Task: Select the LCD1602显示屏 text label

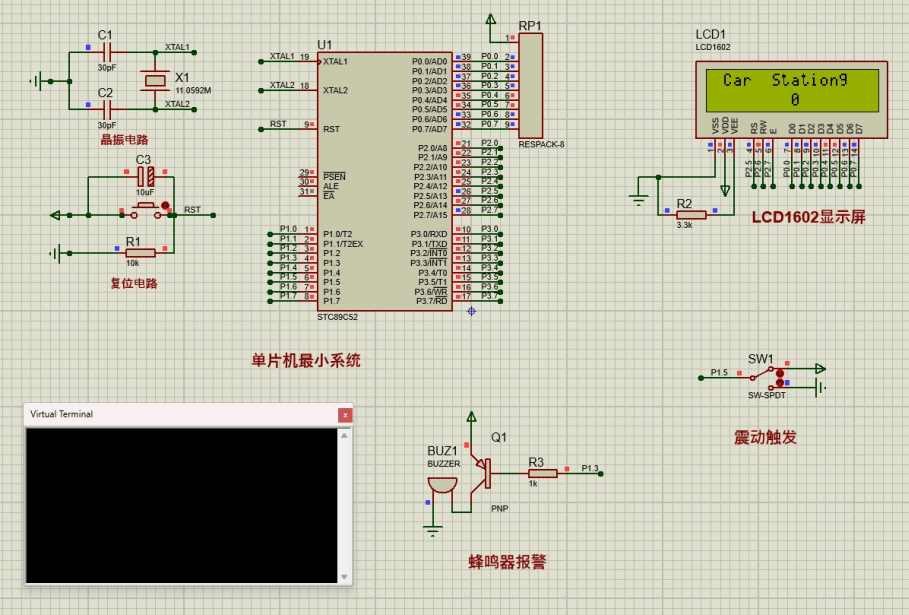Action: pos(808,217)
